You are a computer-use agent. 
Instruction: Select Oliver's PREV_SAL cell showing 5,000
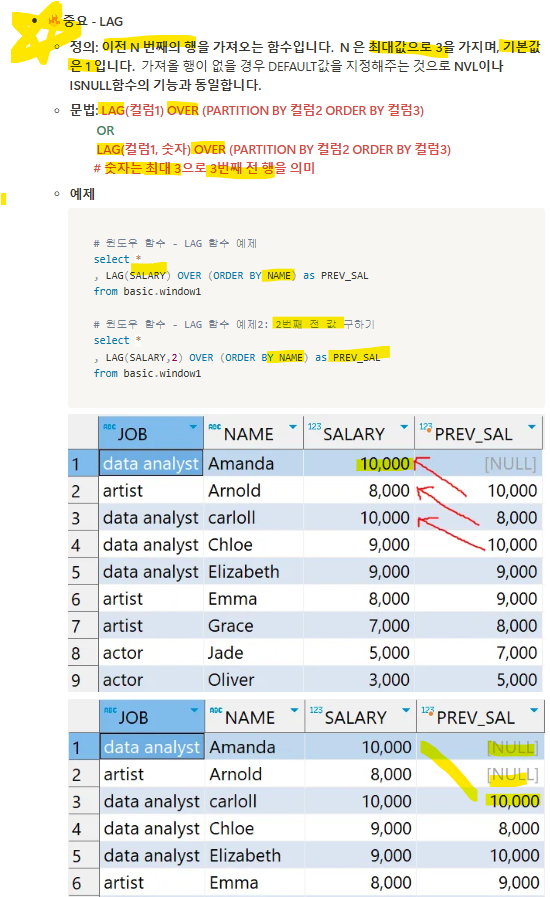478,680
